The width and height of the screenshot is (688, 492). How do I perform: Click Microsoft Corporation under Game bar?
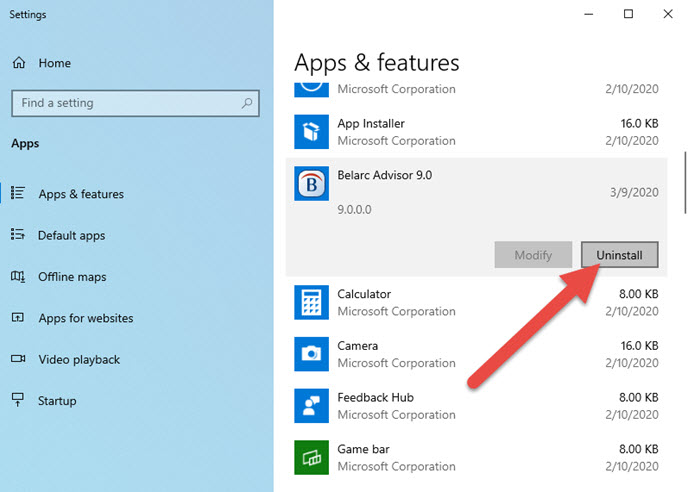coord(396,467)
